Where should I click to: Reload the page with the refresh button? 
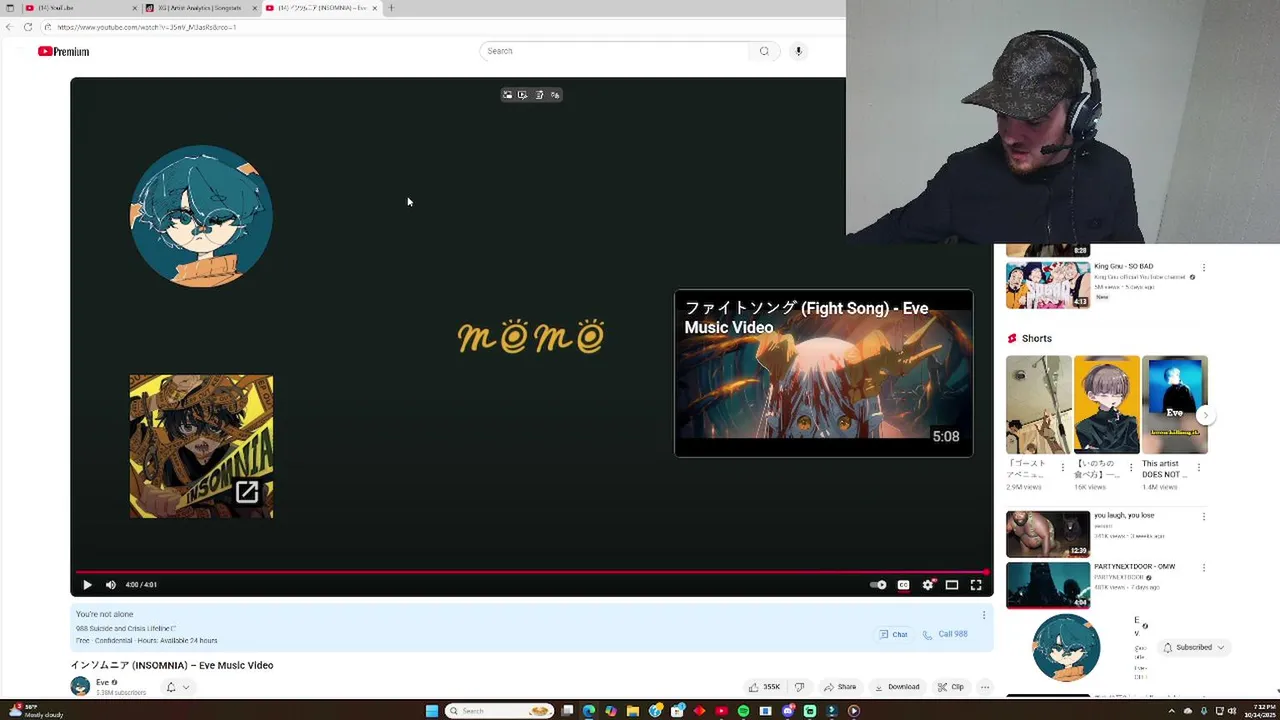28,27
